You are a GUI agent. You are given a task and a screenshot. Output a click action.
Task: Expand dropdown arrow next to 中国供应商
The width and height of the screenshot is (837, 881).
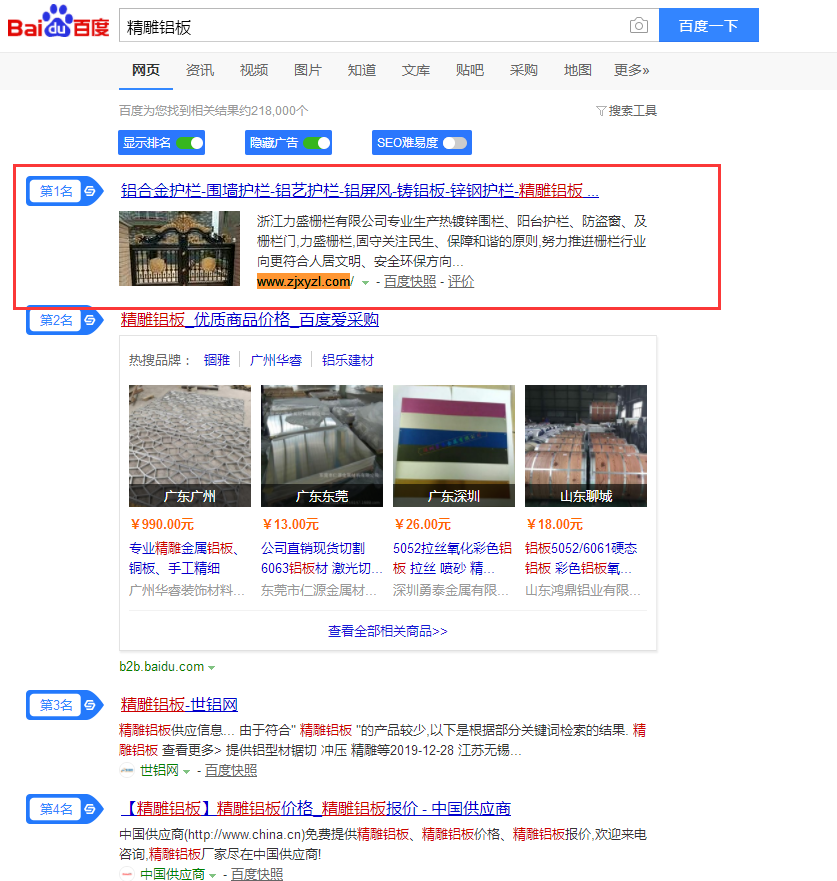(x=212, y=875)
